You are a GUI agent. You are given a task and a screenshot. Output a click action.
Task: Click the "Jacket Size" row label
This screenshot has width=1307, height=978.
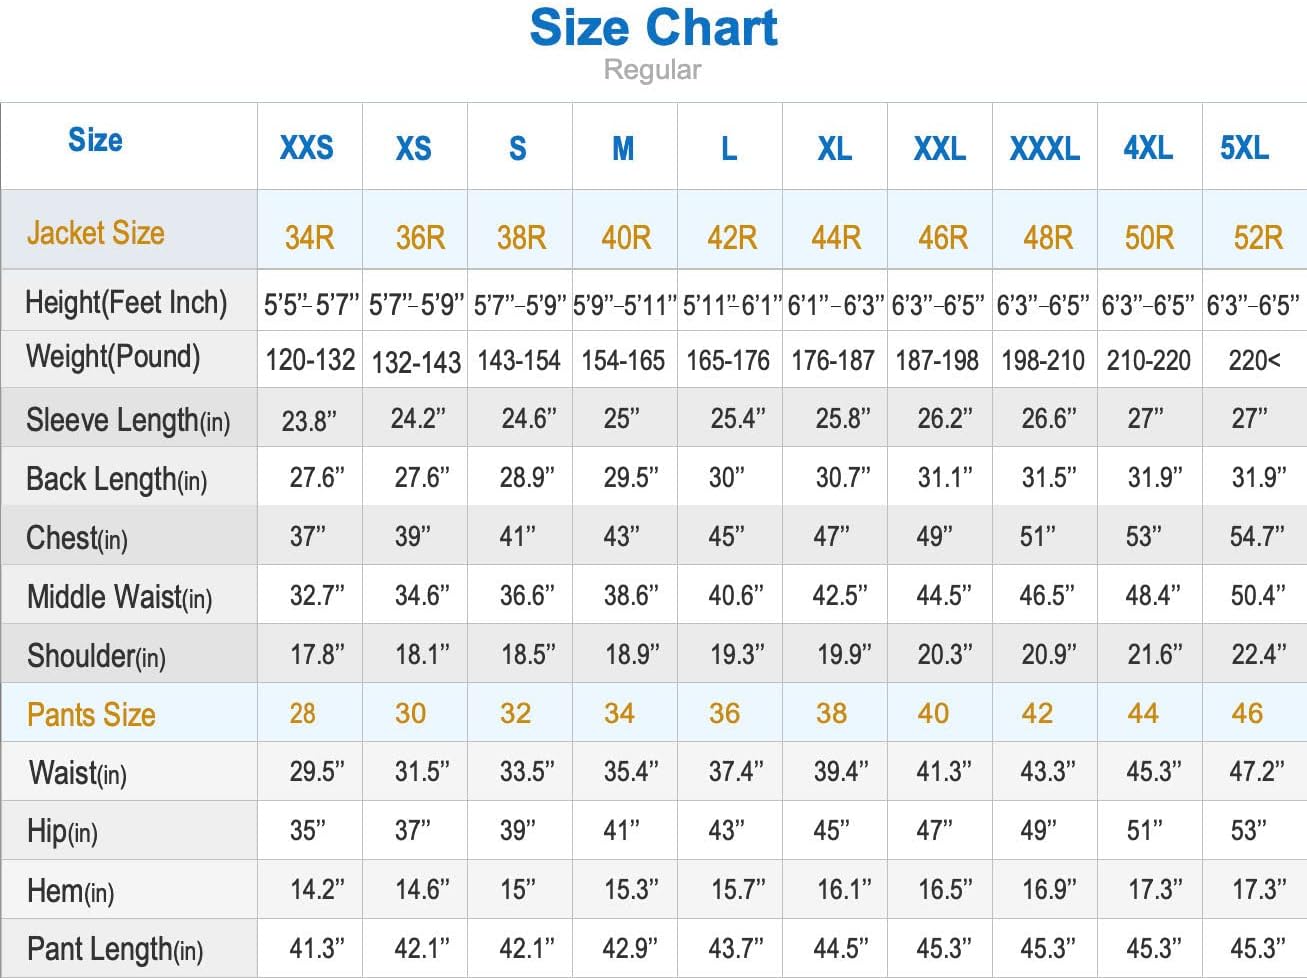[96, 233]
